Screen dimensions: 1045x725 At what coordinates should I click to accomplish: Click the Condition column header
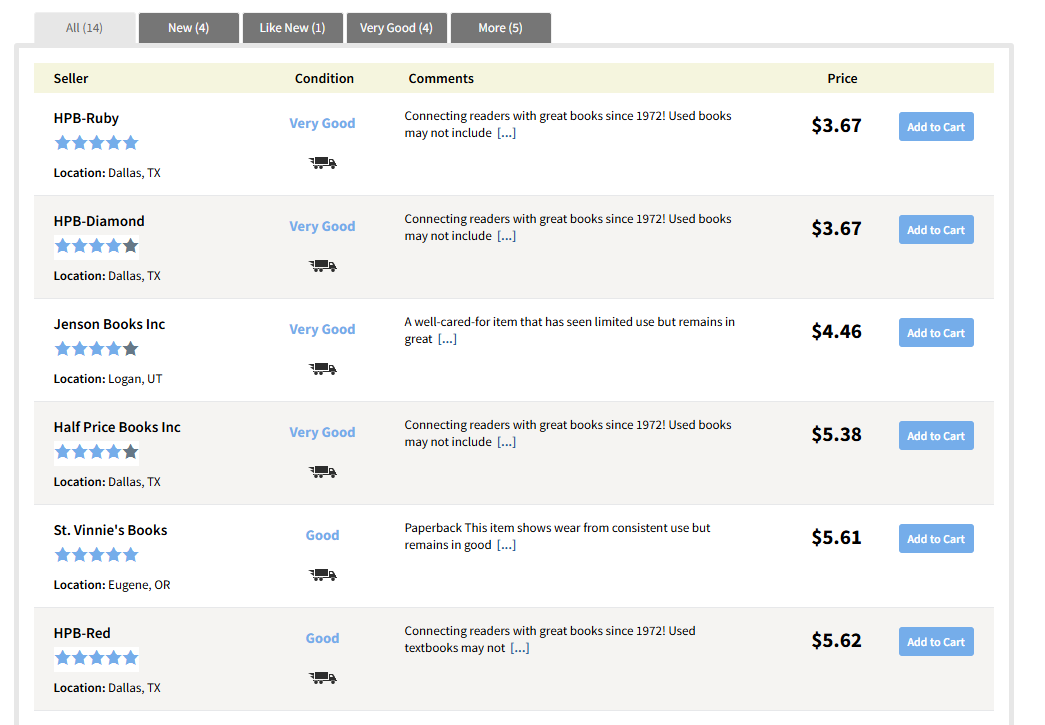pos(325,79)
